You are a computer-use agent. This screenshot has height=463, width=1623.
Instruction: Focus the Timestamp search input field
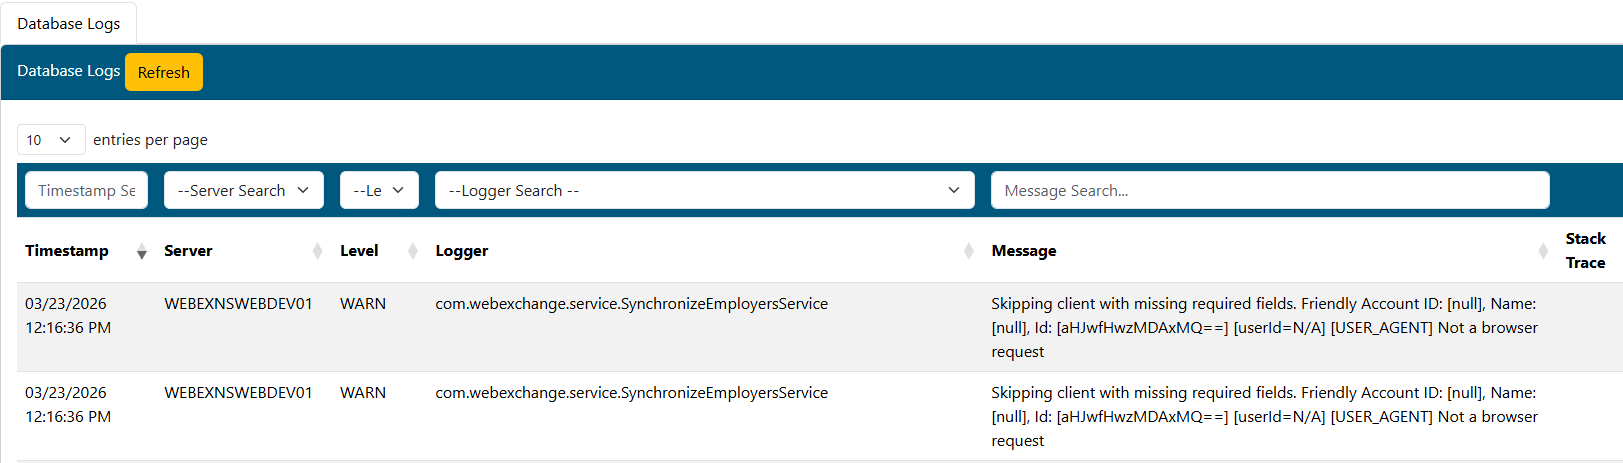(x=87, y=190)
